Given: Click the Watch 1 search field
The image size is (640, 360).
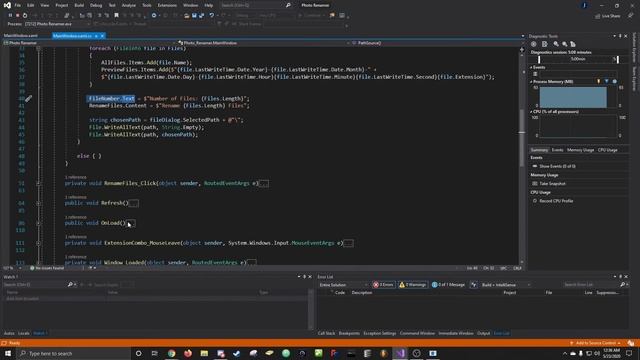Looking at the screenshot, I should tap(35, 284).
